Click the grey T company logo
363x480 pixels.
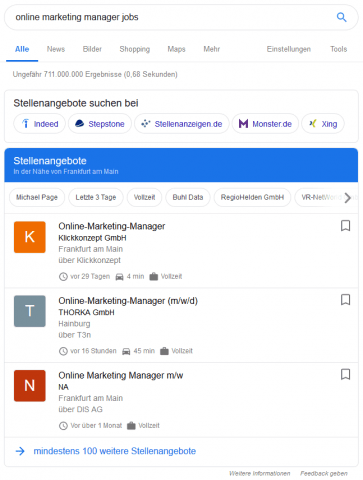coord(30,311)
